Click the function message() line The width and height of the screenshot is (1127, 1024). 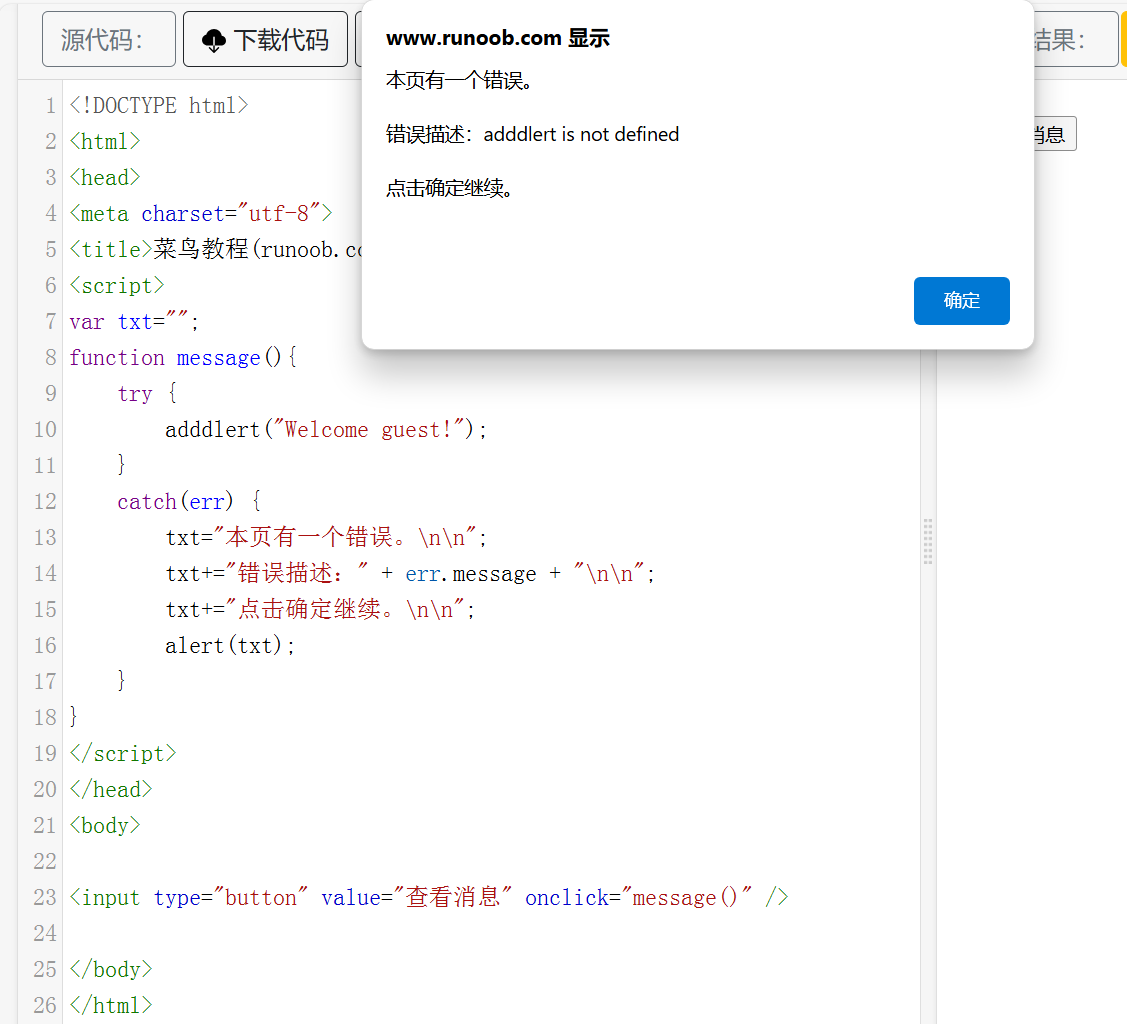183,357
